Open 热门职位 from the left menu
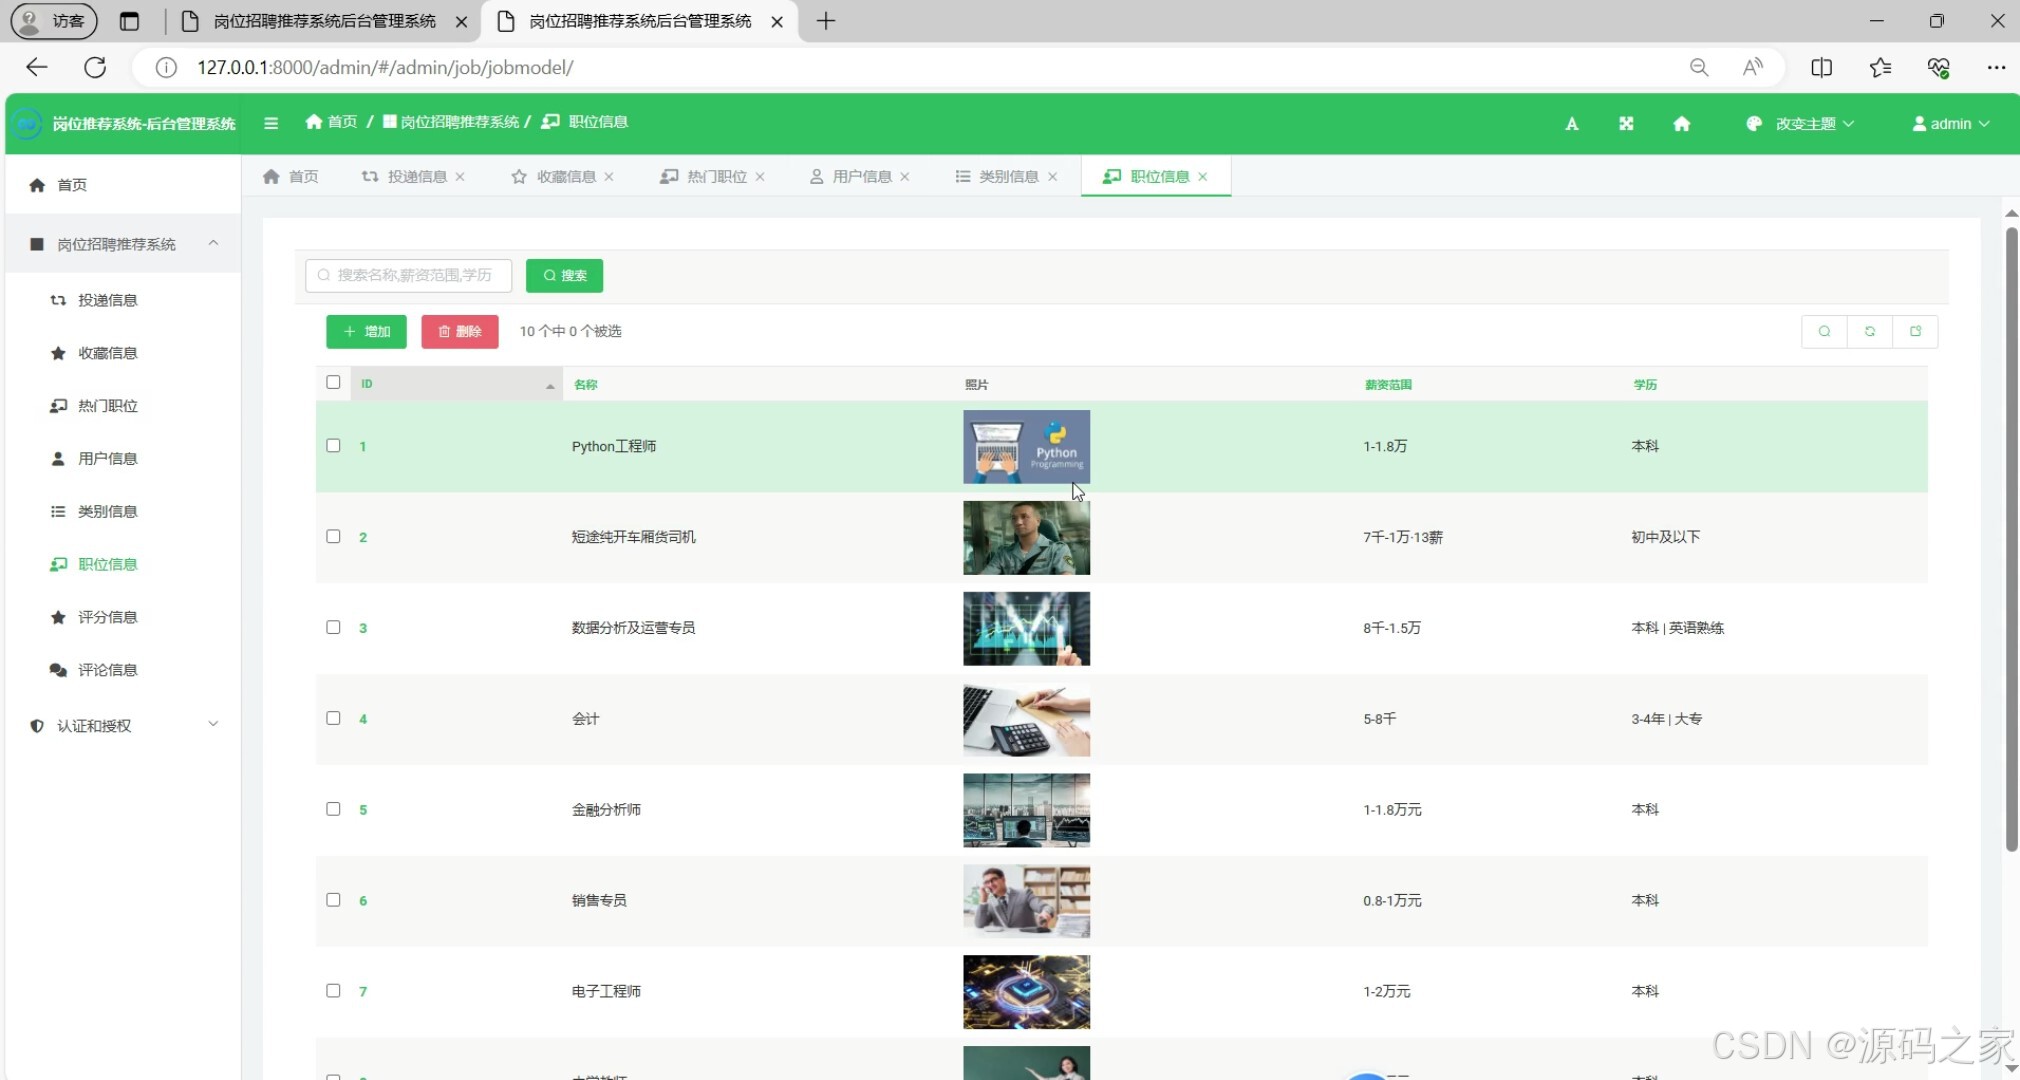This screenshot has width=2020, height=1080. tap(107, 405)
